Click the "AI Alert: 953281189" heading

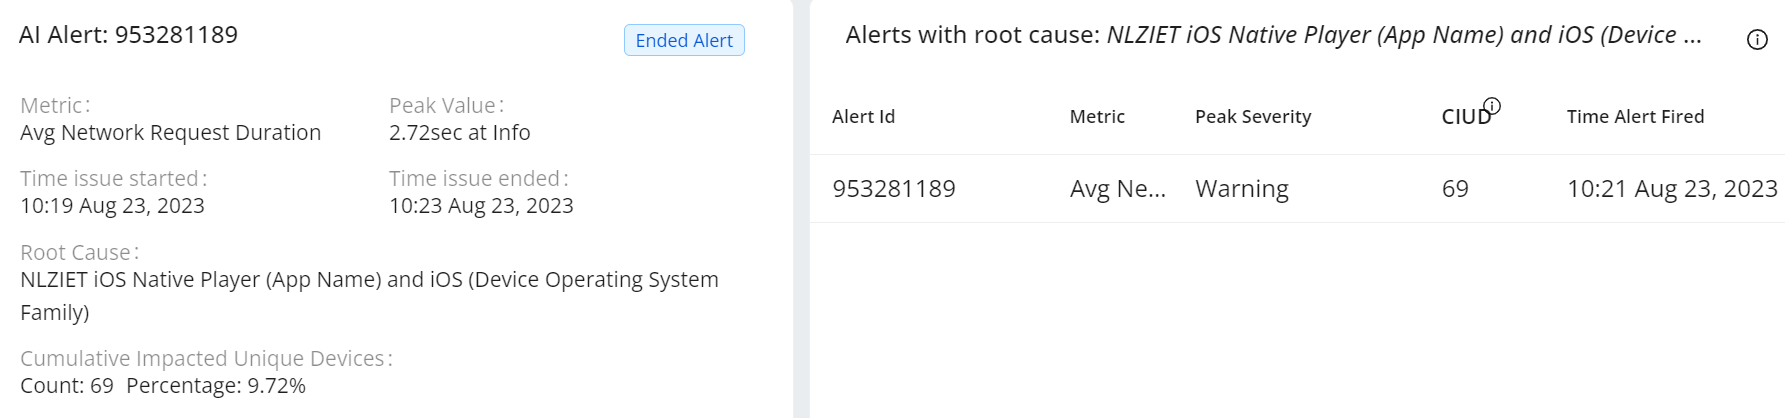click(128, 35)
